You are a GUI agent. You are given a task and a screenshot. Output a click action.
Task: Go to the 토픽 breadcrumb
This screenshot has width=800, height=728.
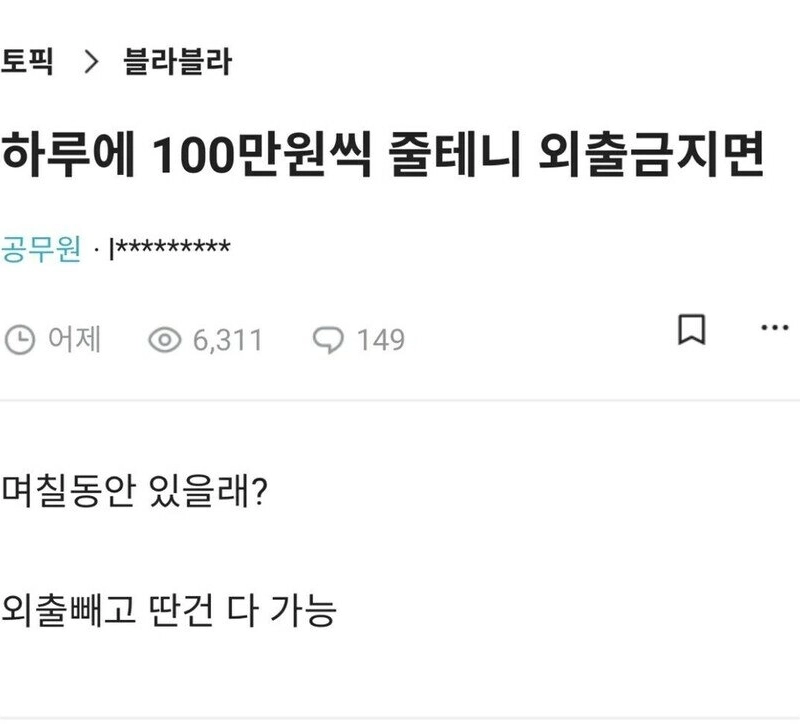click(x=27, y=63)
